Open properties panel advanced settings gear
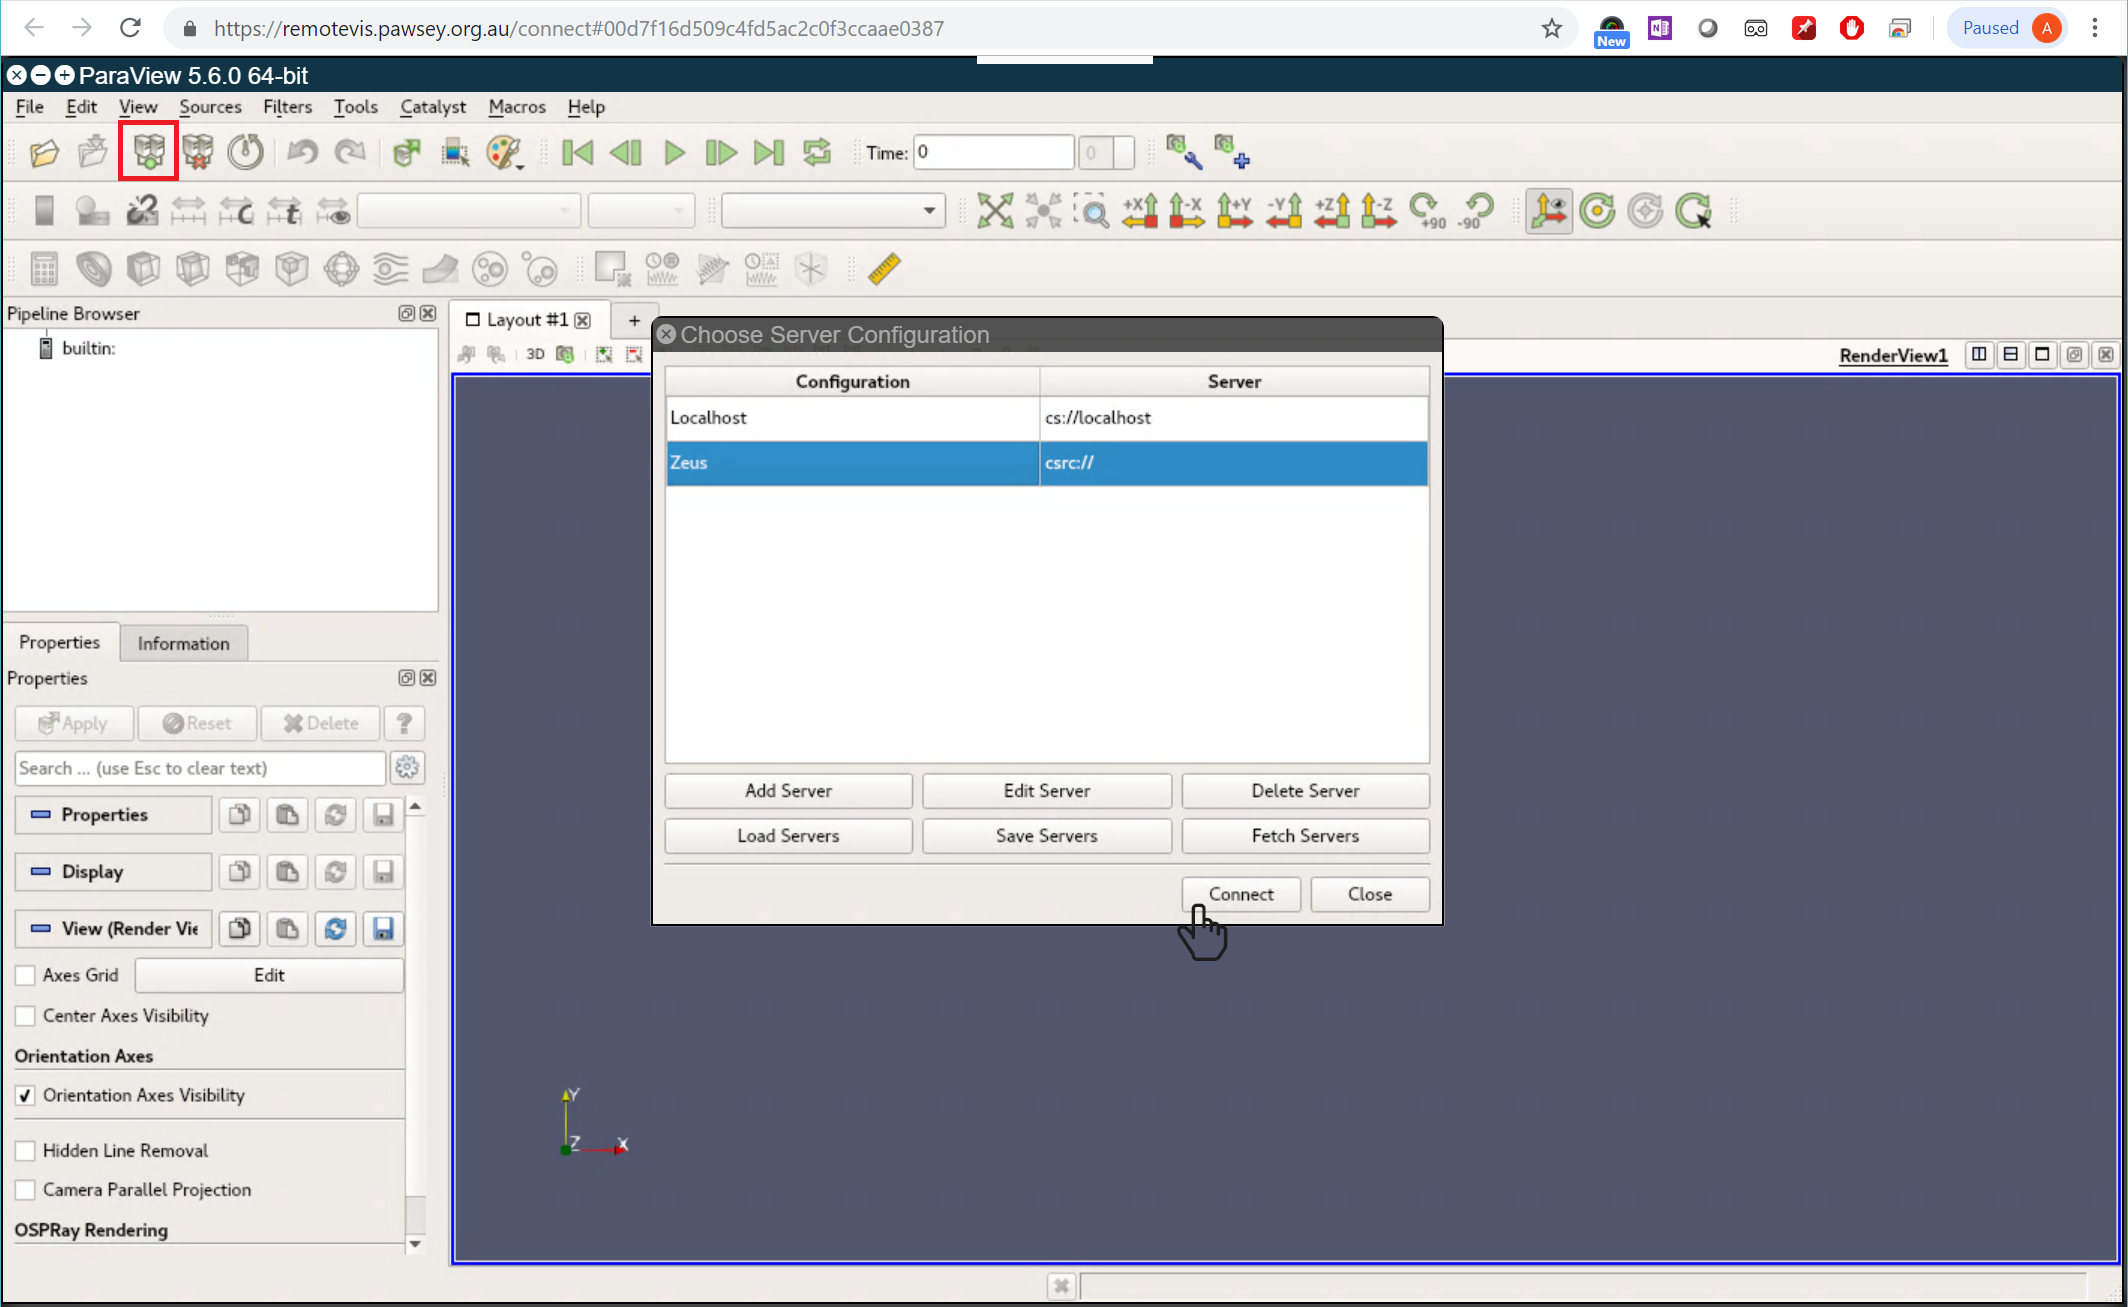The height and width of the screenshot is (1307, 2128). [x=407, y=767]
